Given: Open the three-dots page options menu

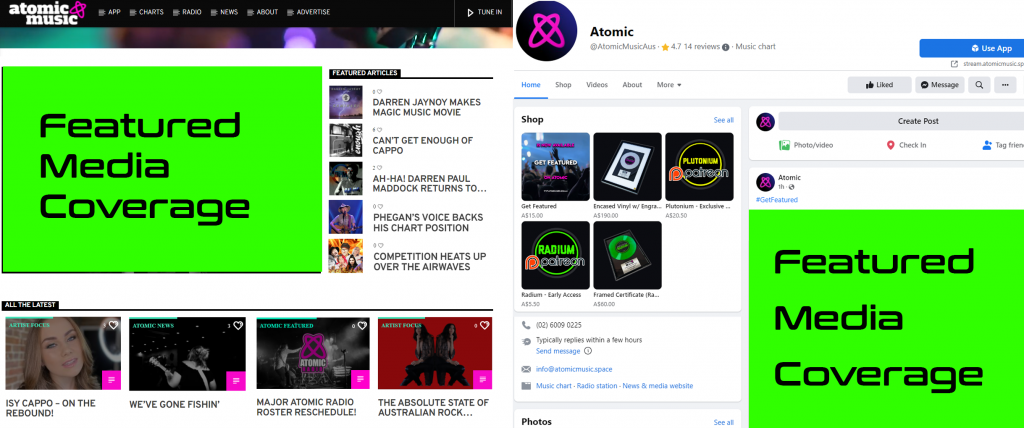Looking at the screenshot, I should pyautogui.click(x=1006, y=85).
